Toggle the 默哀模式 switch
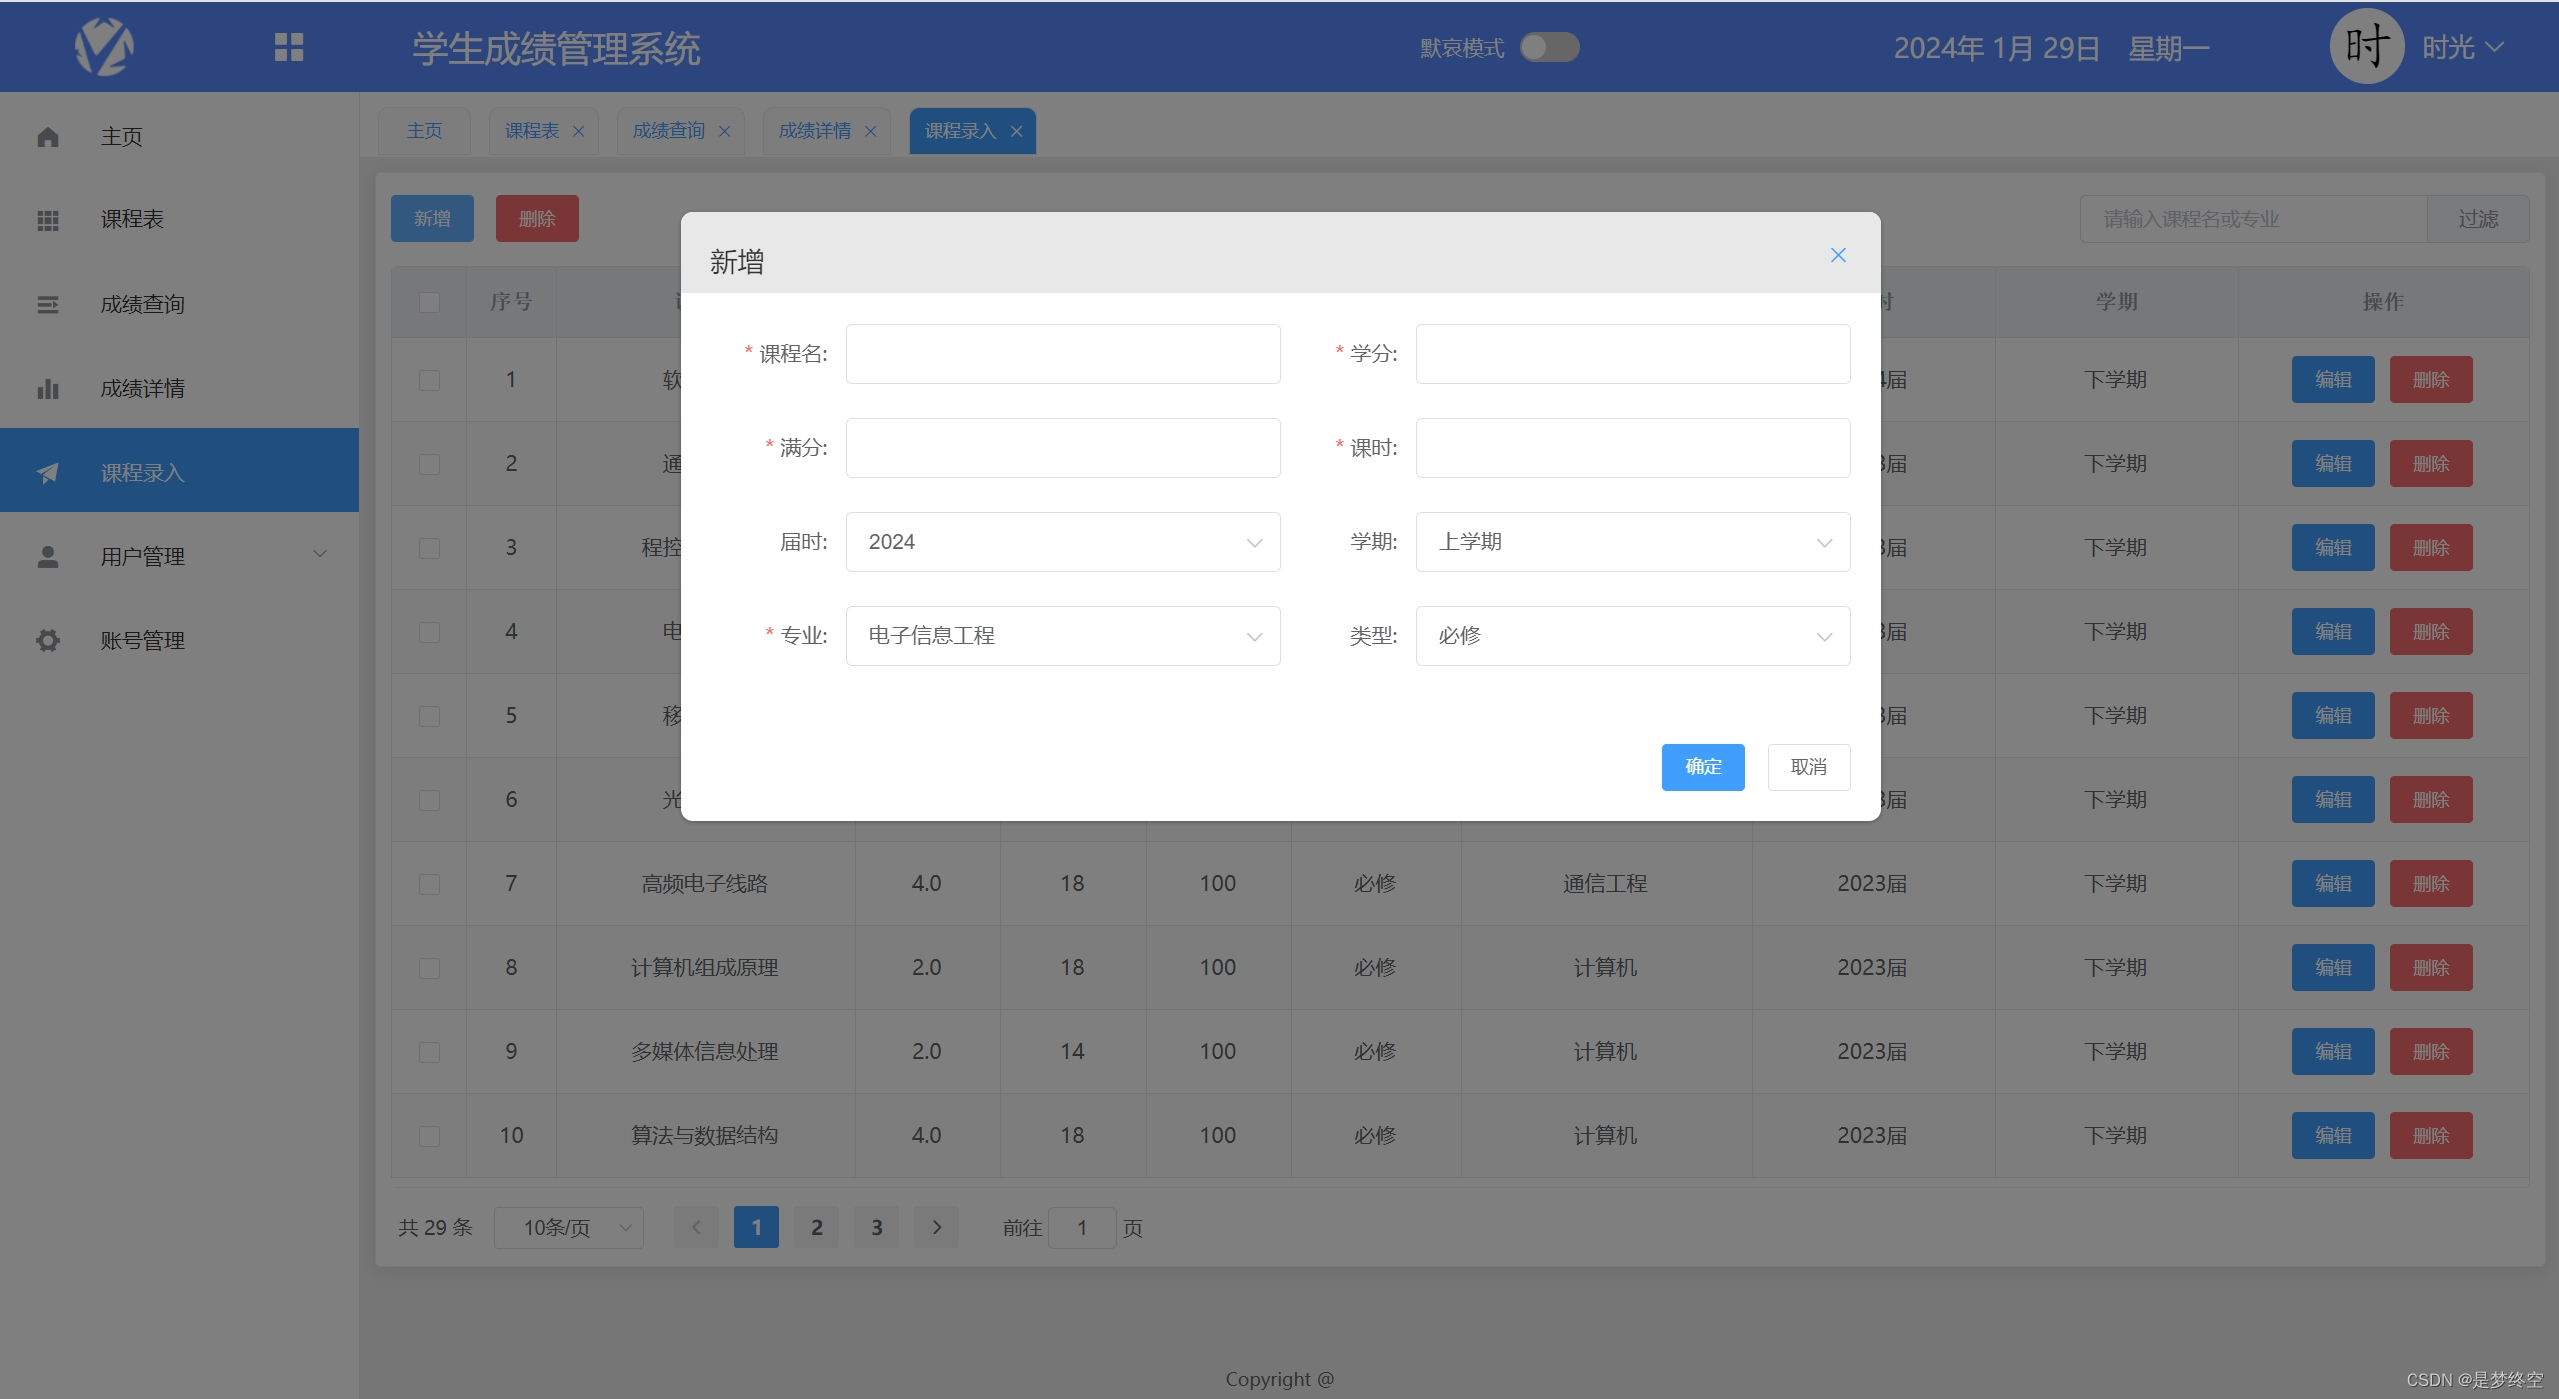2559x1399 pixels. coord(1548,46)
